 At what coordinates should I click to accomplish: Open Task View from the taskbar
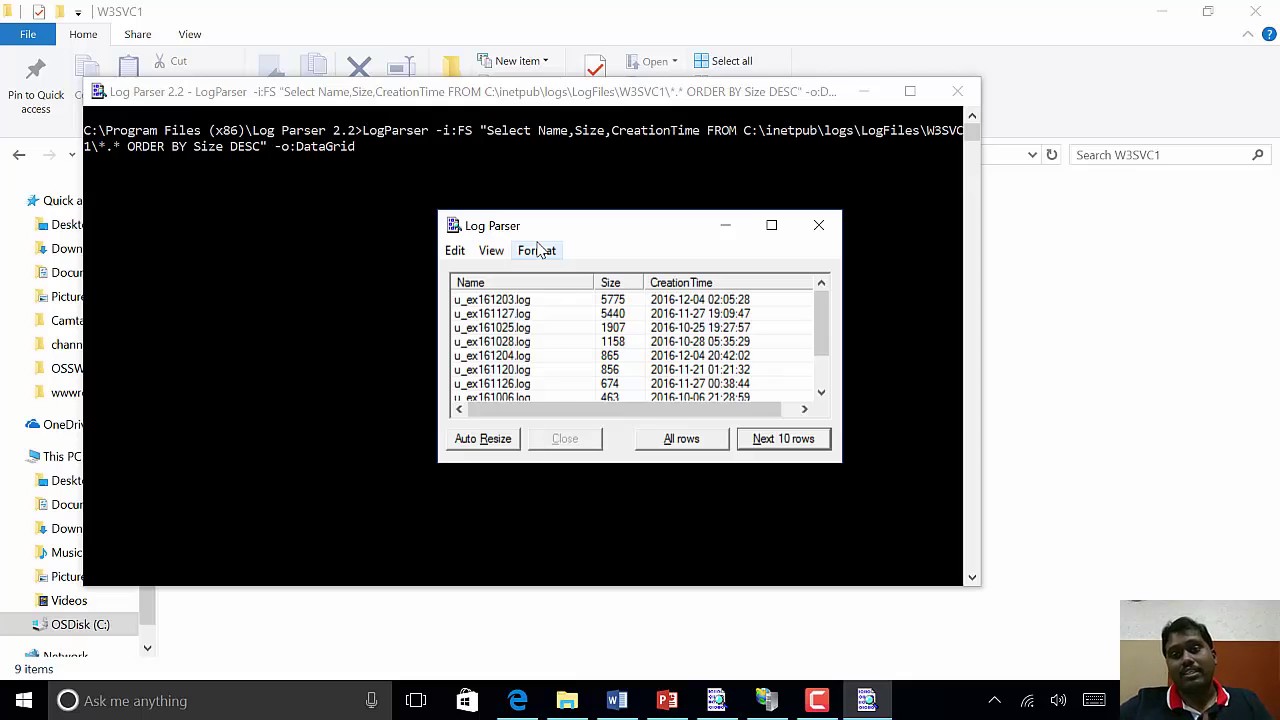coord(416,701)
